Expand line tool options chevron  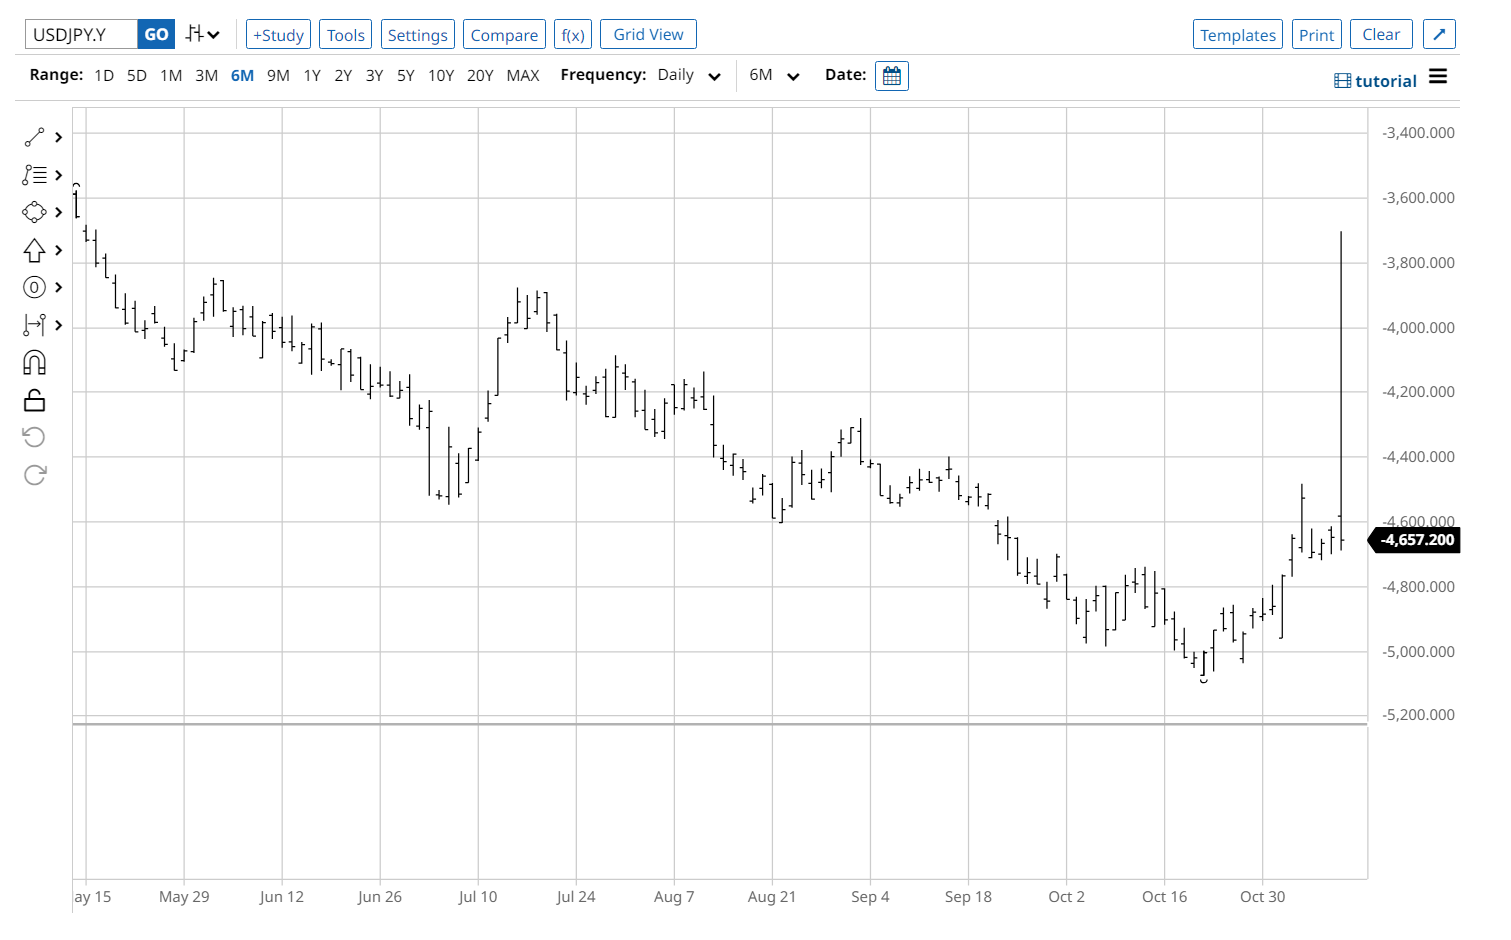(x=59, y=137)
